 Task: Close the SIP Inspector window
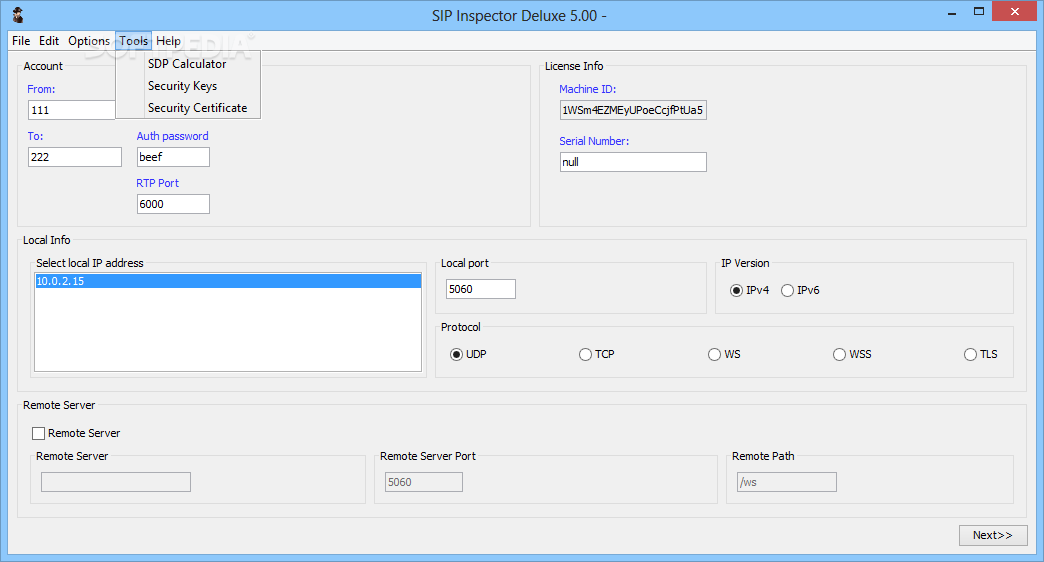1015,11
